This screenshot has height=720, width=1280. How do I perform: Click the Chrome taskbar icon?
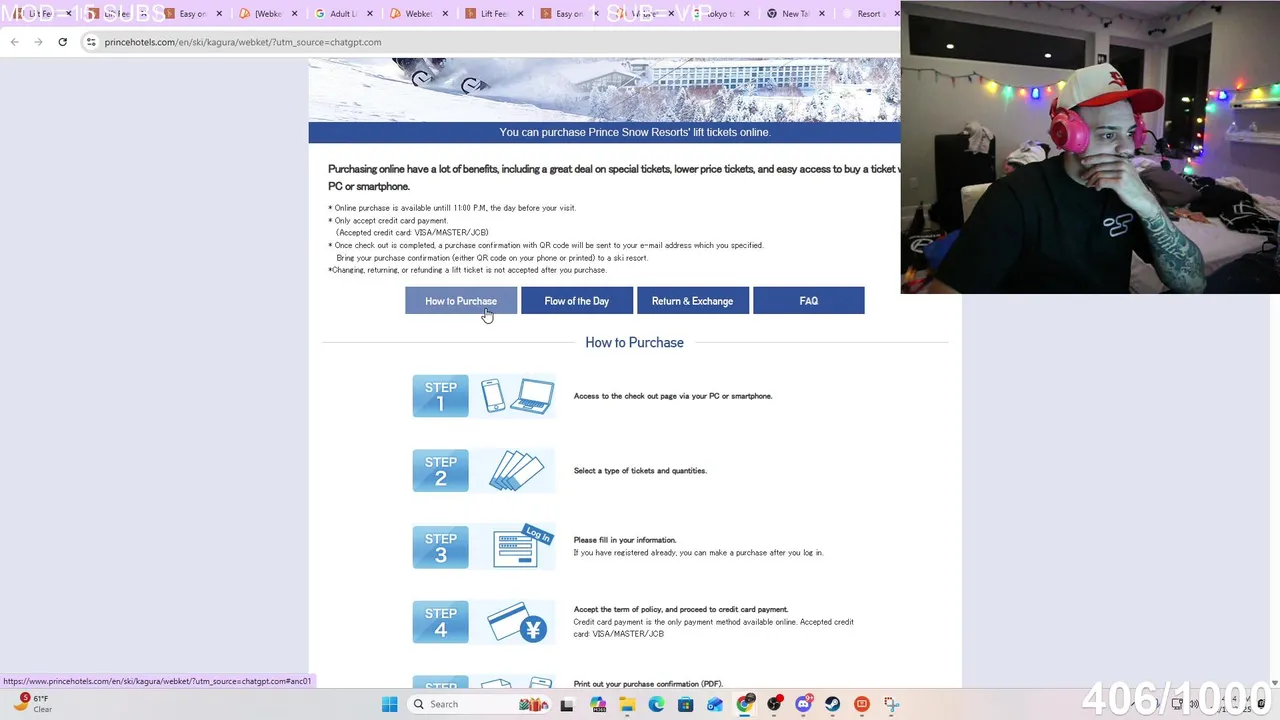(x=744, y=704)
